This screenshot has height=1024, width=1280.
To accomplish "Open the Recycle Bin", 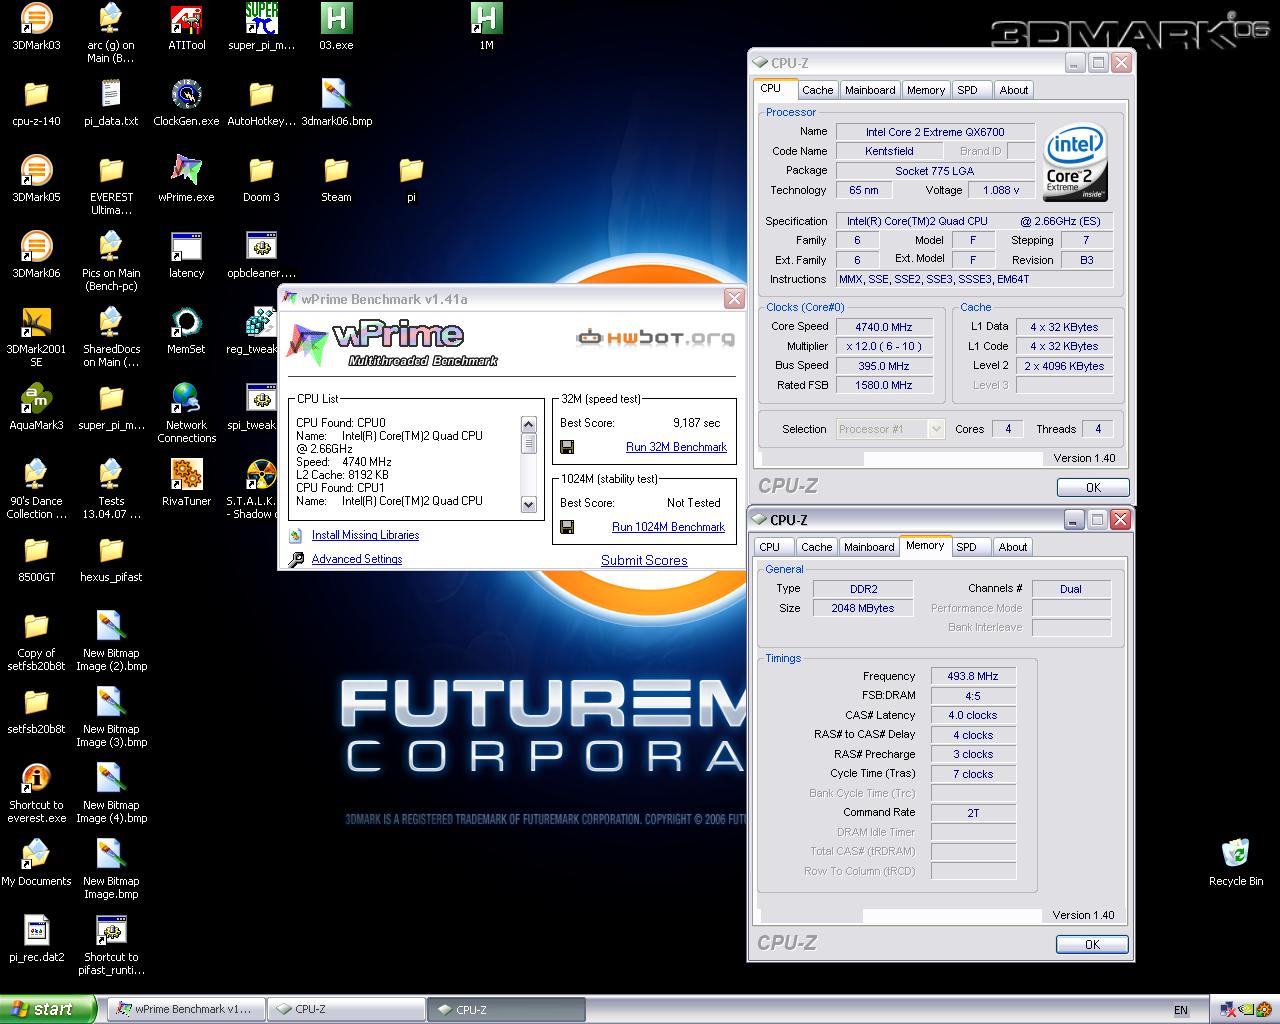I will 1236,863.
